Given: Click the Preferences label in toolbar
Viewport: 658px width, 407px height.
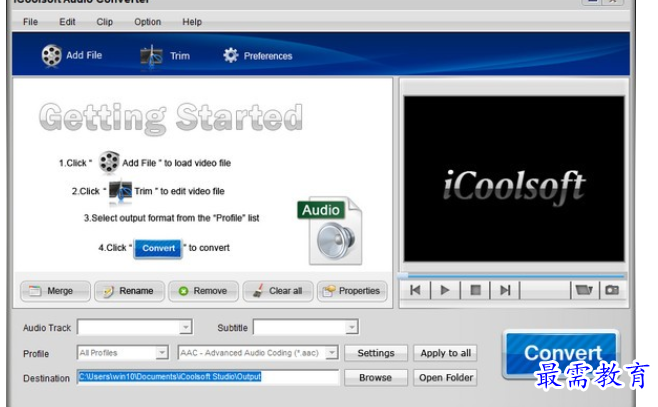Looking at the screenshot, I should (268, 56).
